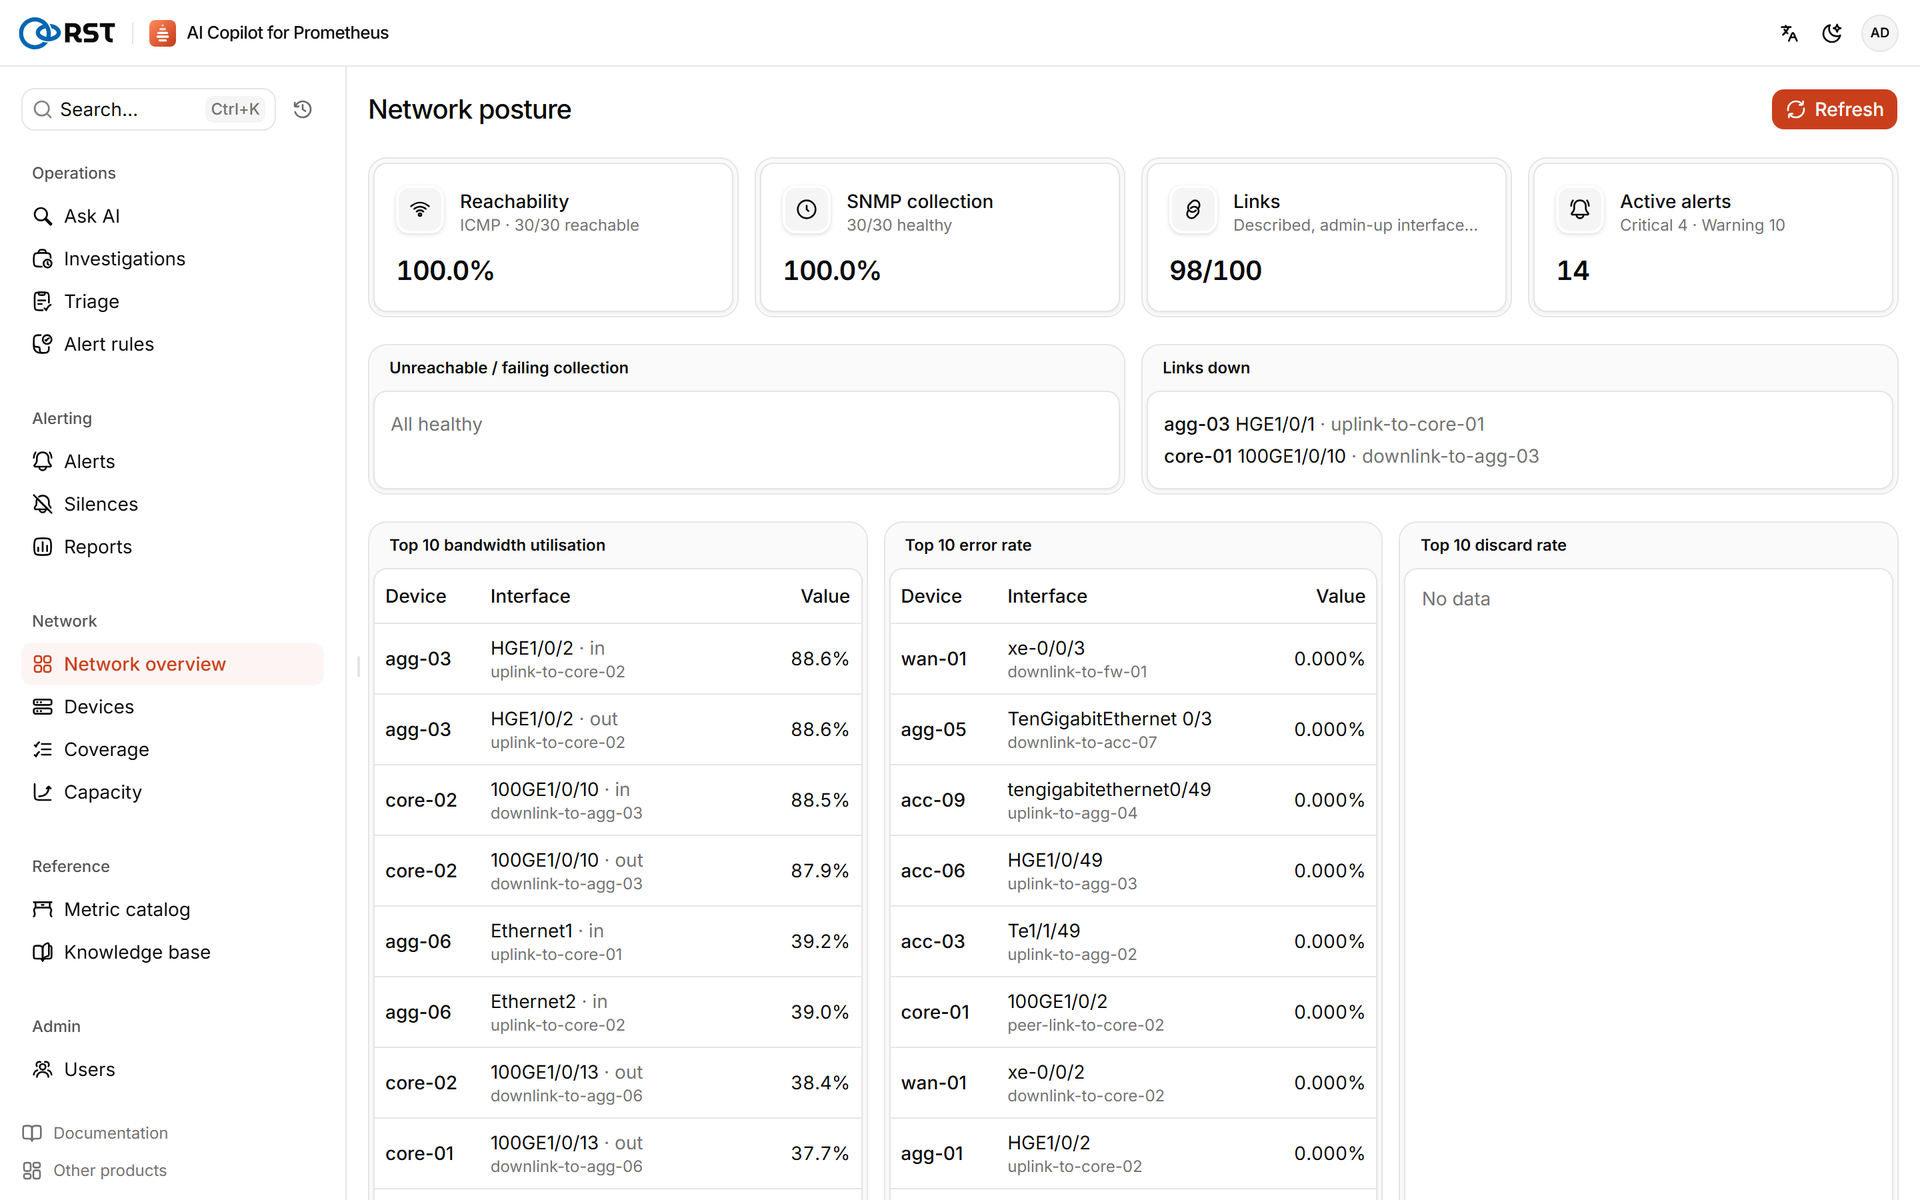1920x1200 pixels.
Task: Click the Refresh button
Action: [x=1834, y=109]
